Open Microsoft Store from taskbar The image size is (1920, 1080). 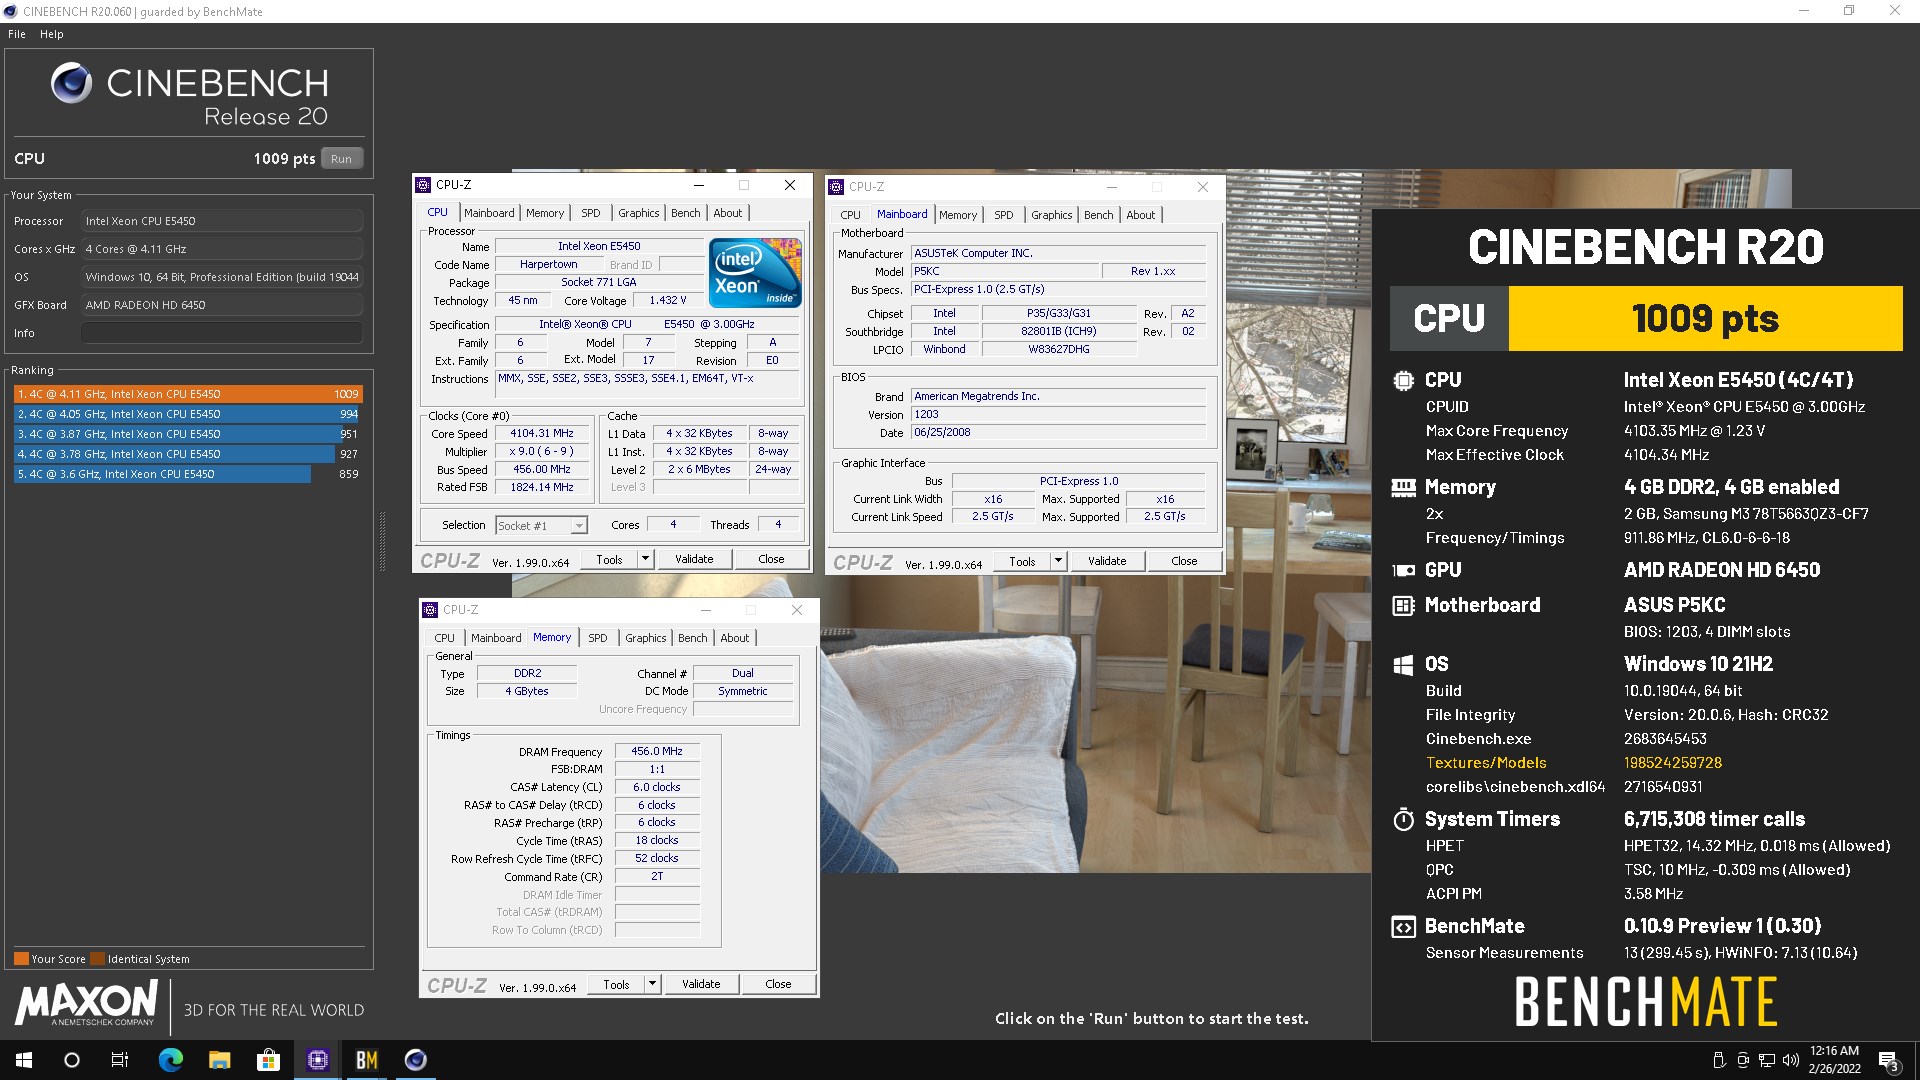tap(268, 1060)
